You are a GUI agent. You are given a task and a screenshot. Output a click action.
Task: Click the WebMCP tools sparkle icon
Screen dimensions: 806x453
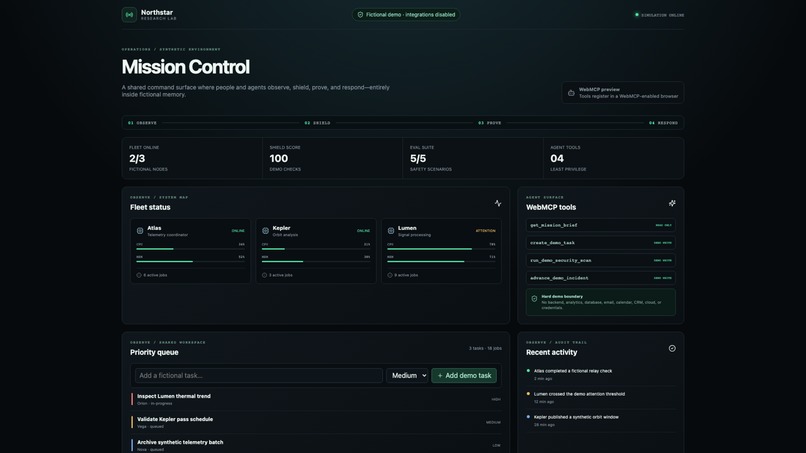[672, 204]
